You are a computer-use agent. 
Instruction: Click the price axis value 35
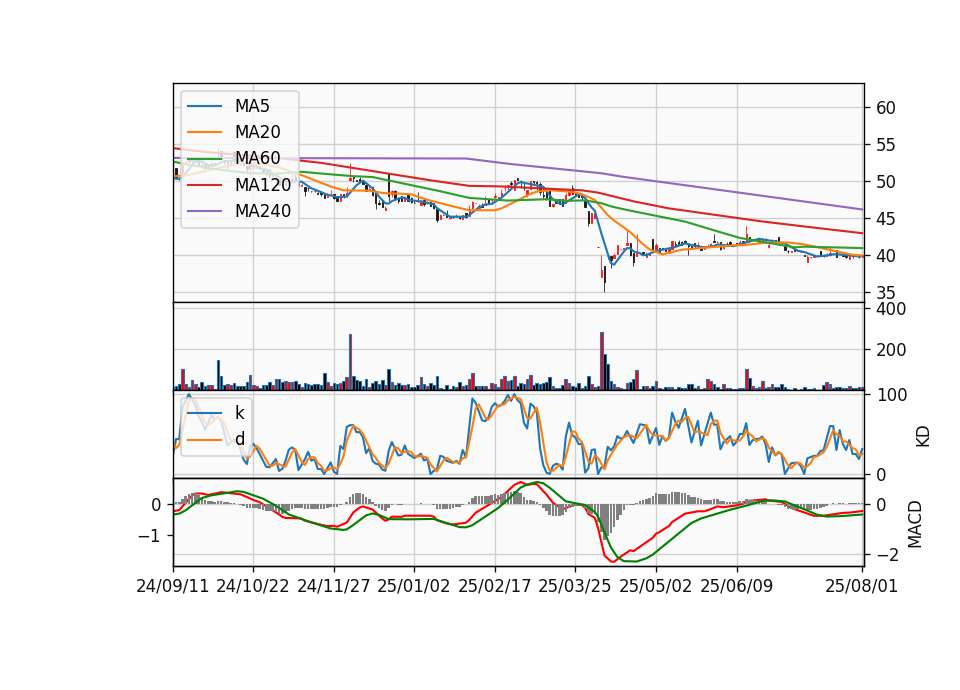click(885, 293)
